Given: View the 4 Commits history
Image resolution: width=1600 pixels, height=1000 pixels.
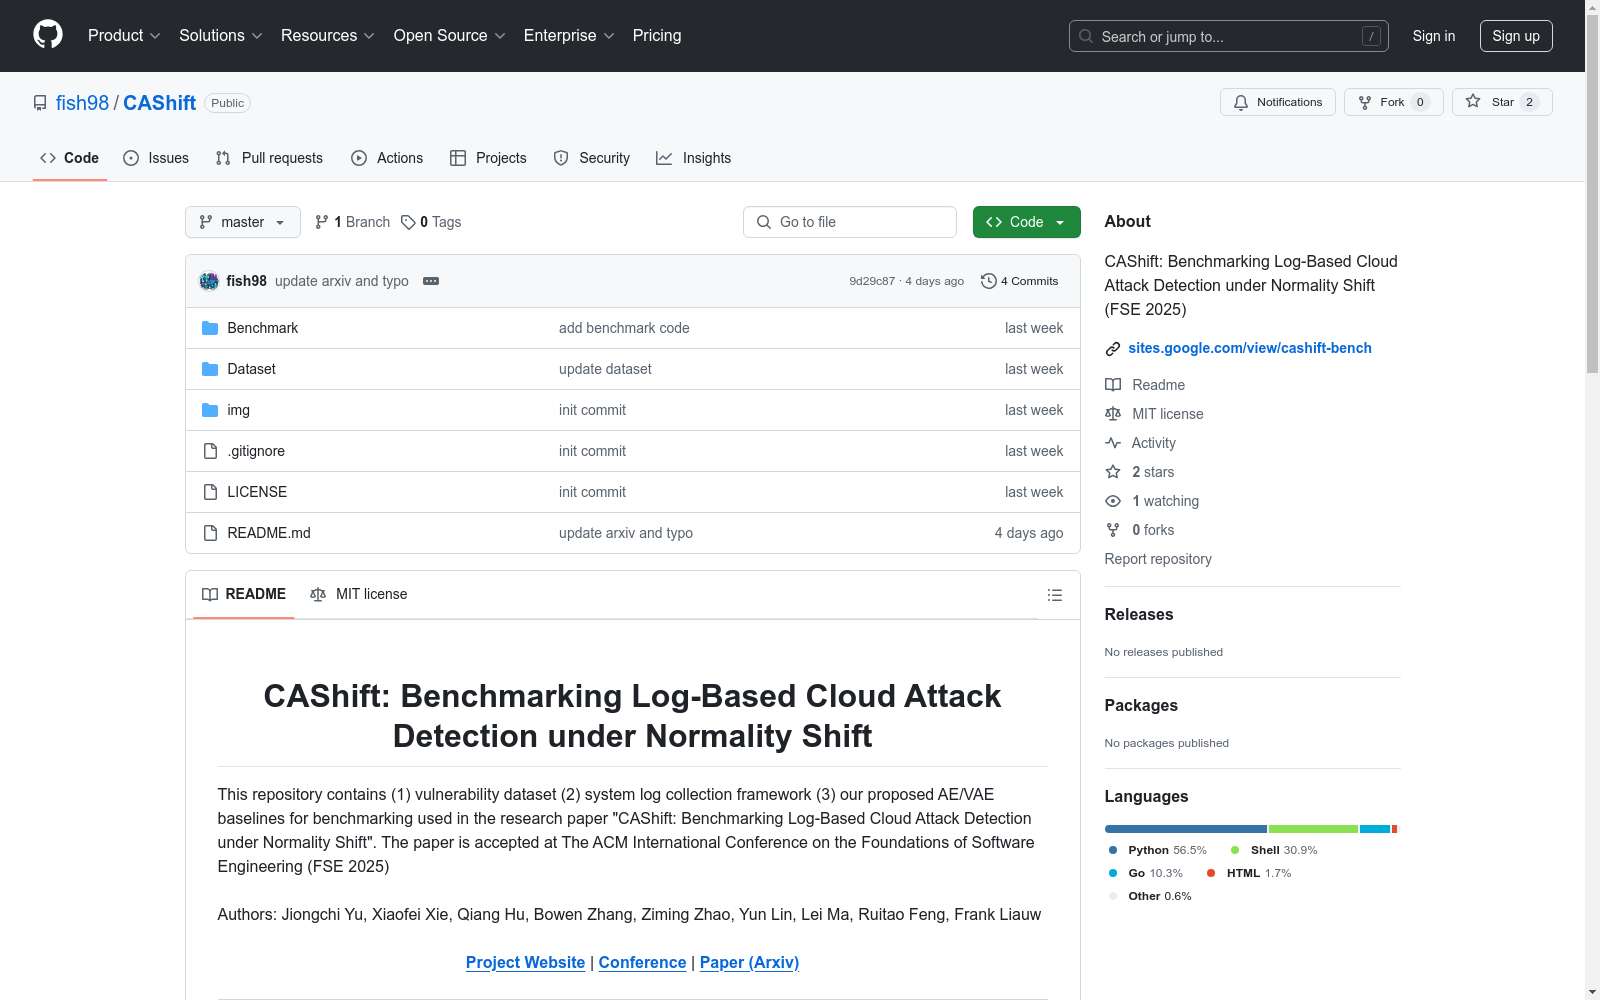Looking at the screenshot, I should click(x=1020, y=281).
